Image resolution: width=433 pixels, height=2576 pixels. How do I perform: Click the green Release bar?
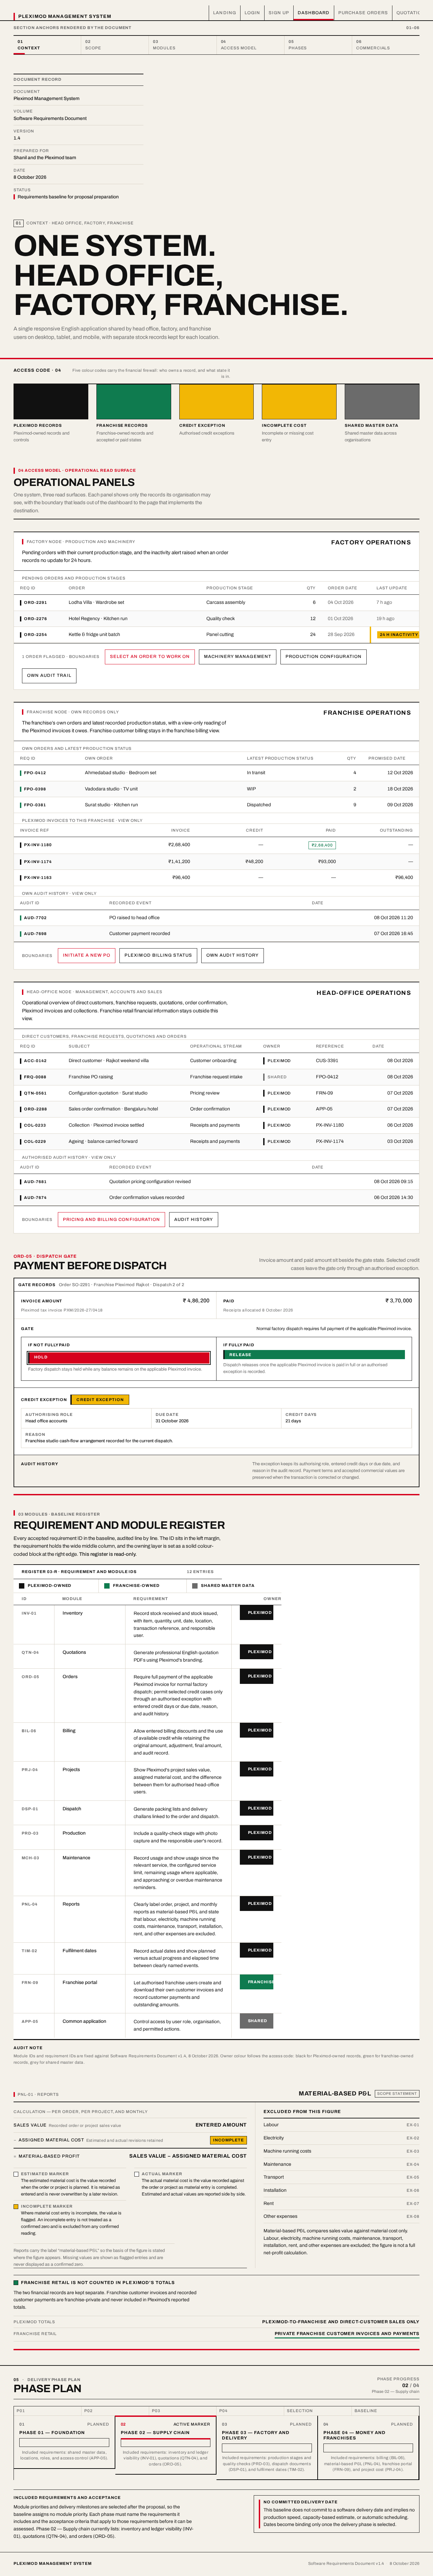[314, 1355]
